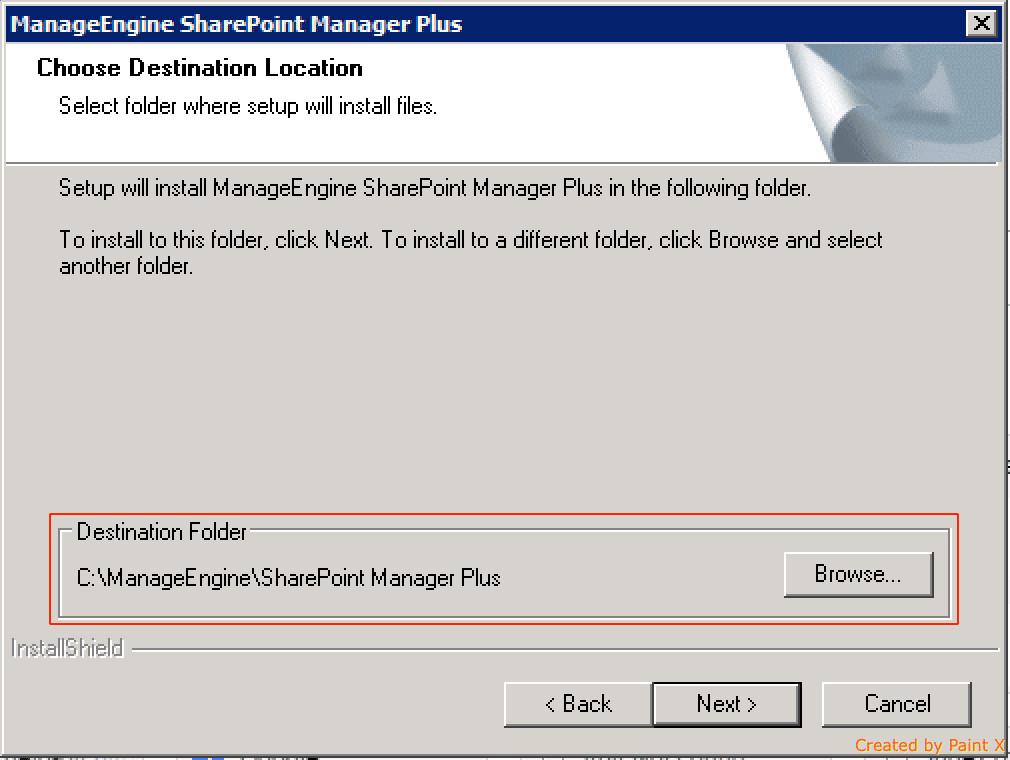
Task: Click the separator line beside InstallShield
Action: point(560,650)
